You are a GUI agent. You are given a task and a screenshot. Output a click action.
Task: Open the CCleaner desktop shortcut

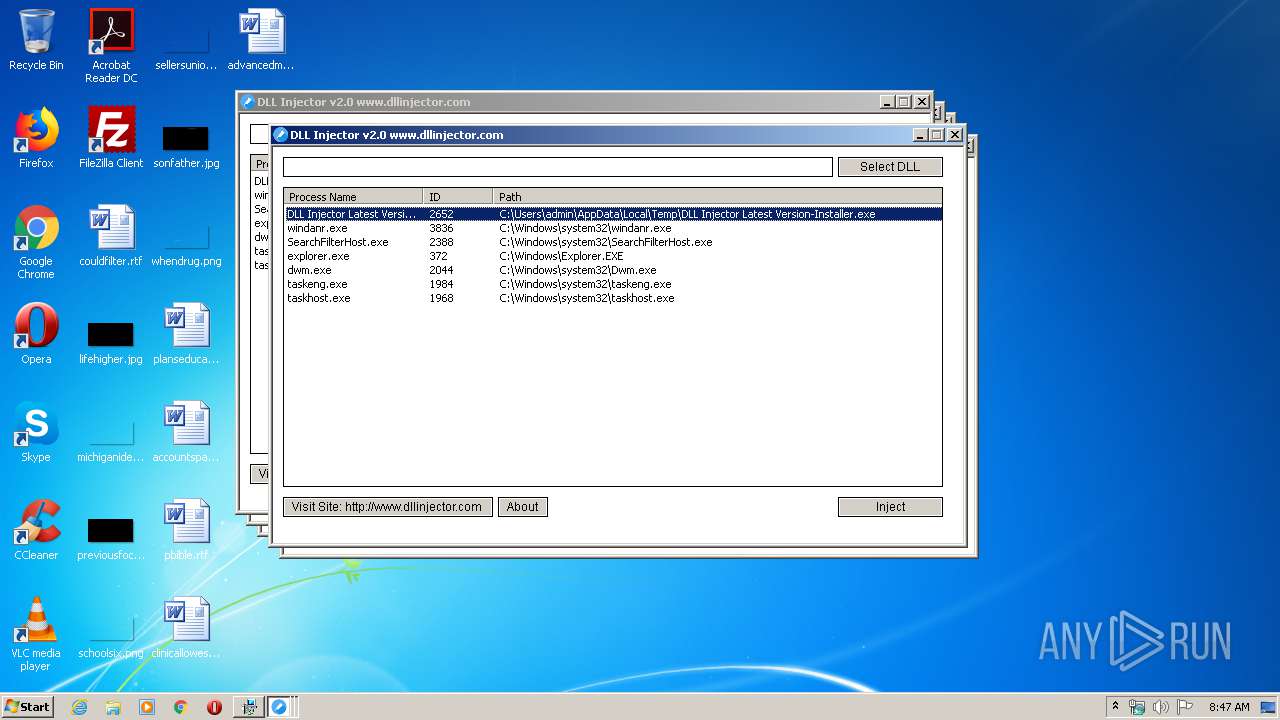click(x=36, y=530)
